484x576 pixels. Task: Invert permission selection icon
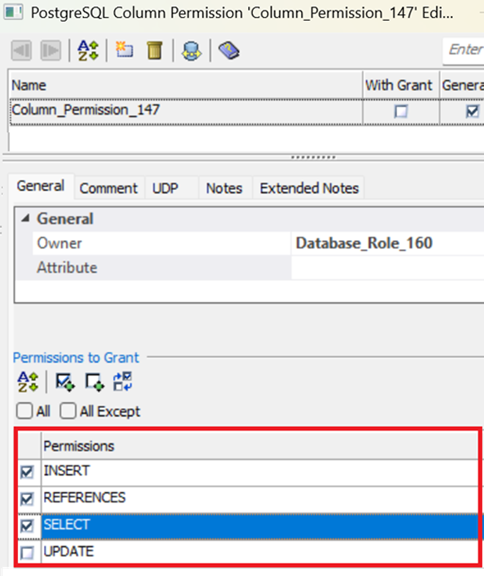(x=123, y=382)
